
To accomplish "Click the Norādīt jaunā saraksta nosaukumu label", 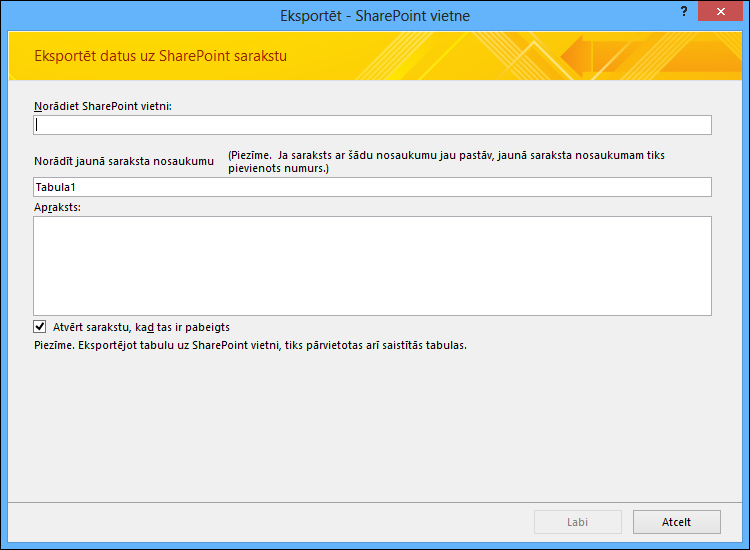I will pyautogui.click(x=124, y=161).
